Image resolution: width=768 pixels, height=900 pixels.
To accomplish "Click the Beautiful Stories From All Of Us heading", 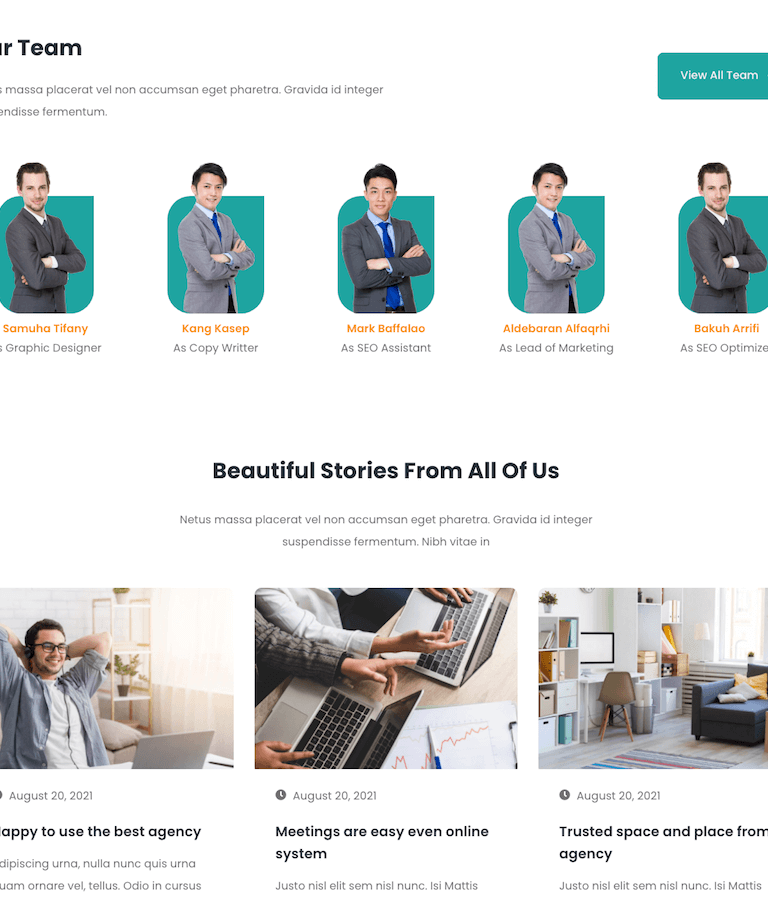I will coord(386,471).
